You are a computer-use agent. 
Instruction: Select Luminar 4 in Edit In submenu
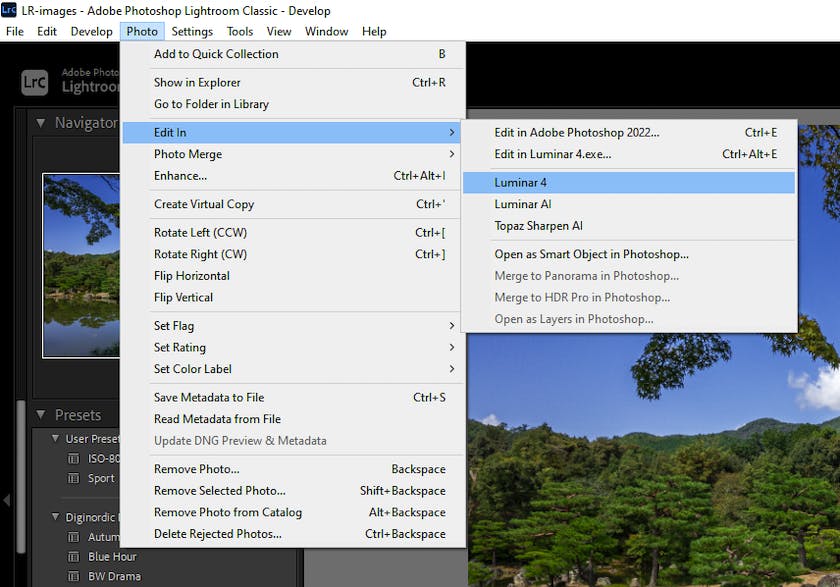(x=629, y=183)
